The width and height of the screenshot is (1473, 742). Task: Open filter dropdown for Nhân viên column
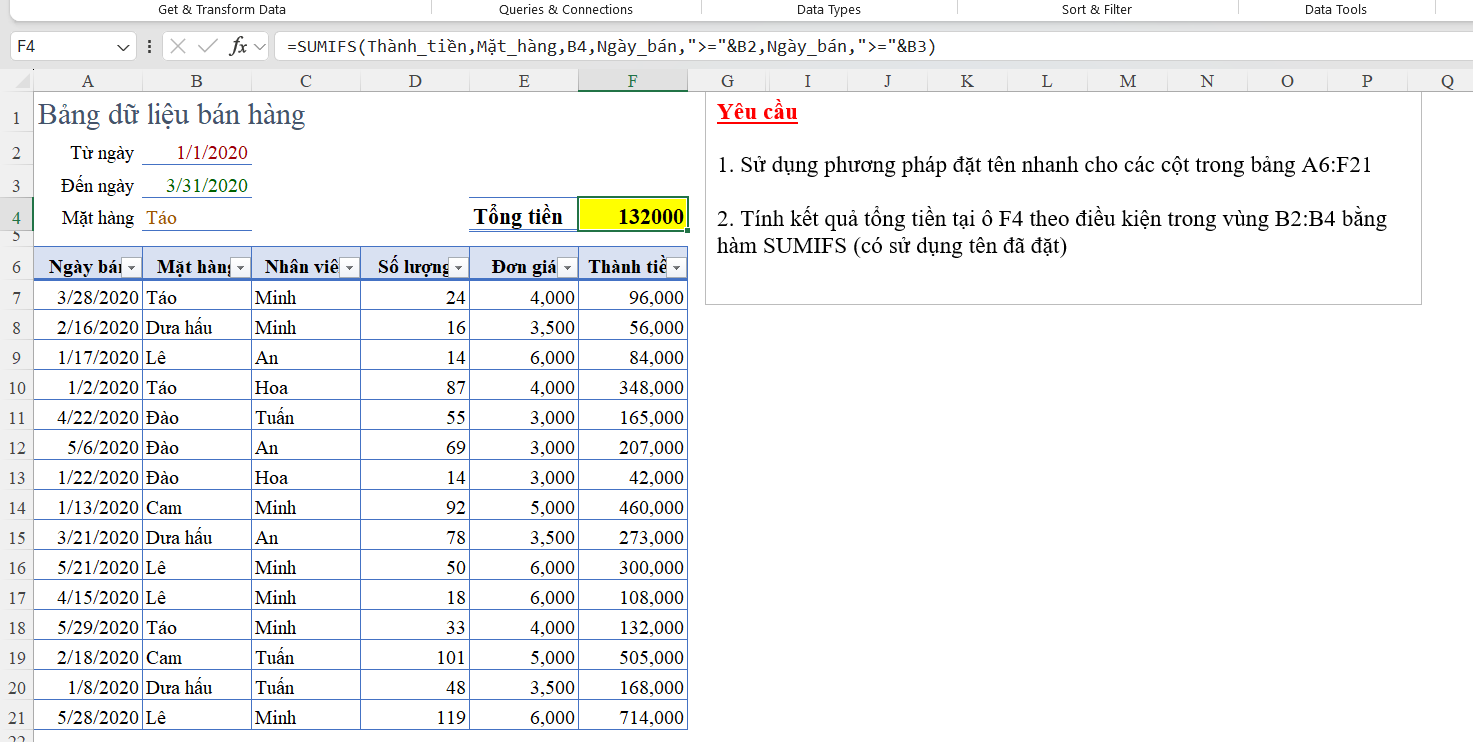[x=349, y=268]
